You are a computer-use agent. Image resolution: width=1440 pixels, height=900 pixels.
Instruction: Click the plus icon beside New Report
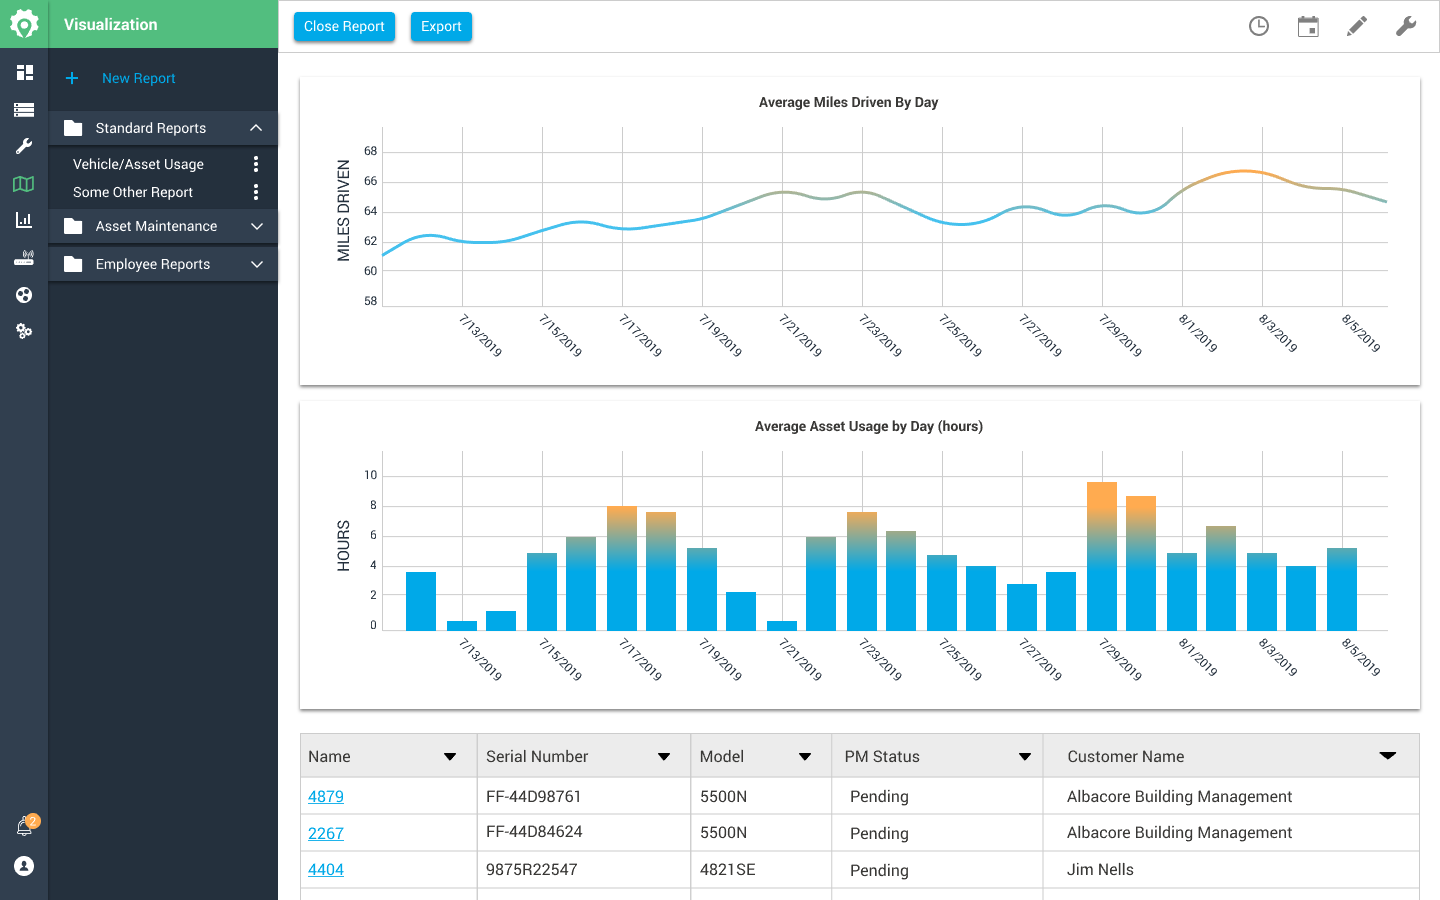point(72,78)
